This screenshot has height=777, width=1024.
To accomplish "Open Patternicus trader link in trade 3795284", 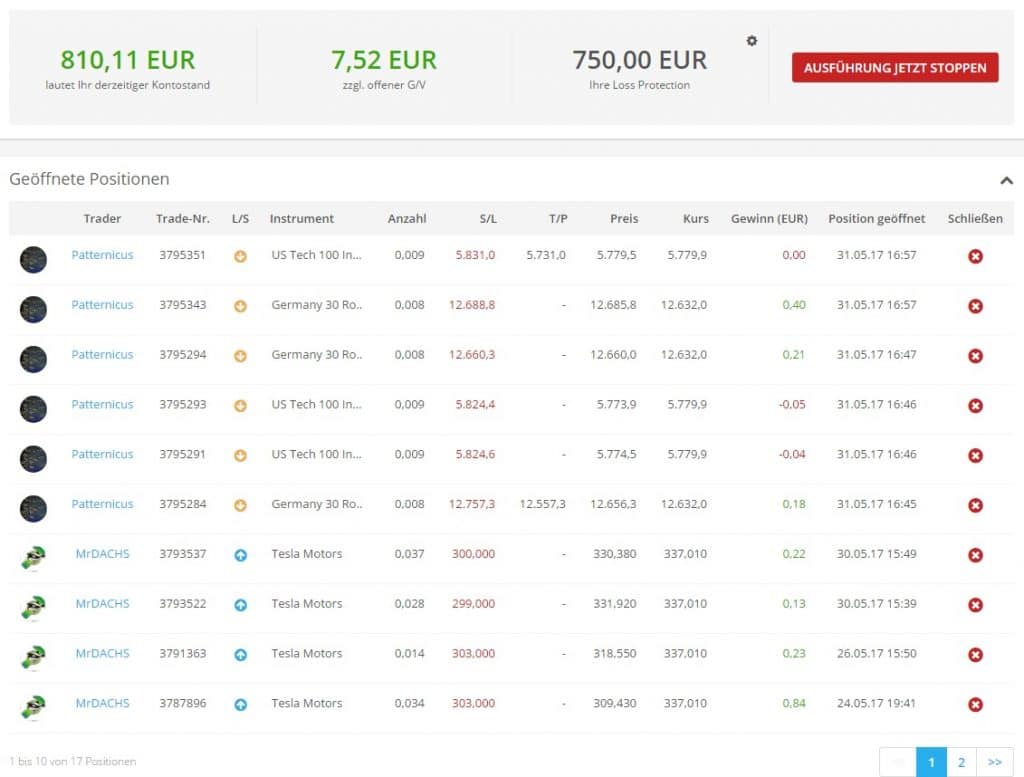I will pos(102,504).
